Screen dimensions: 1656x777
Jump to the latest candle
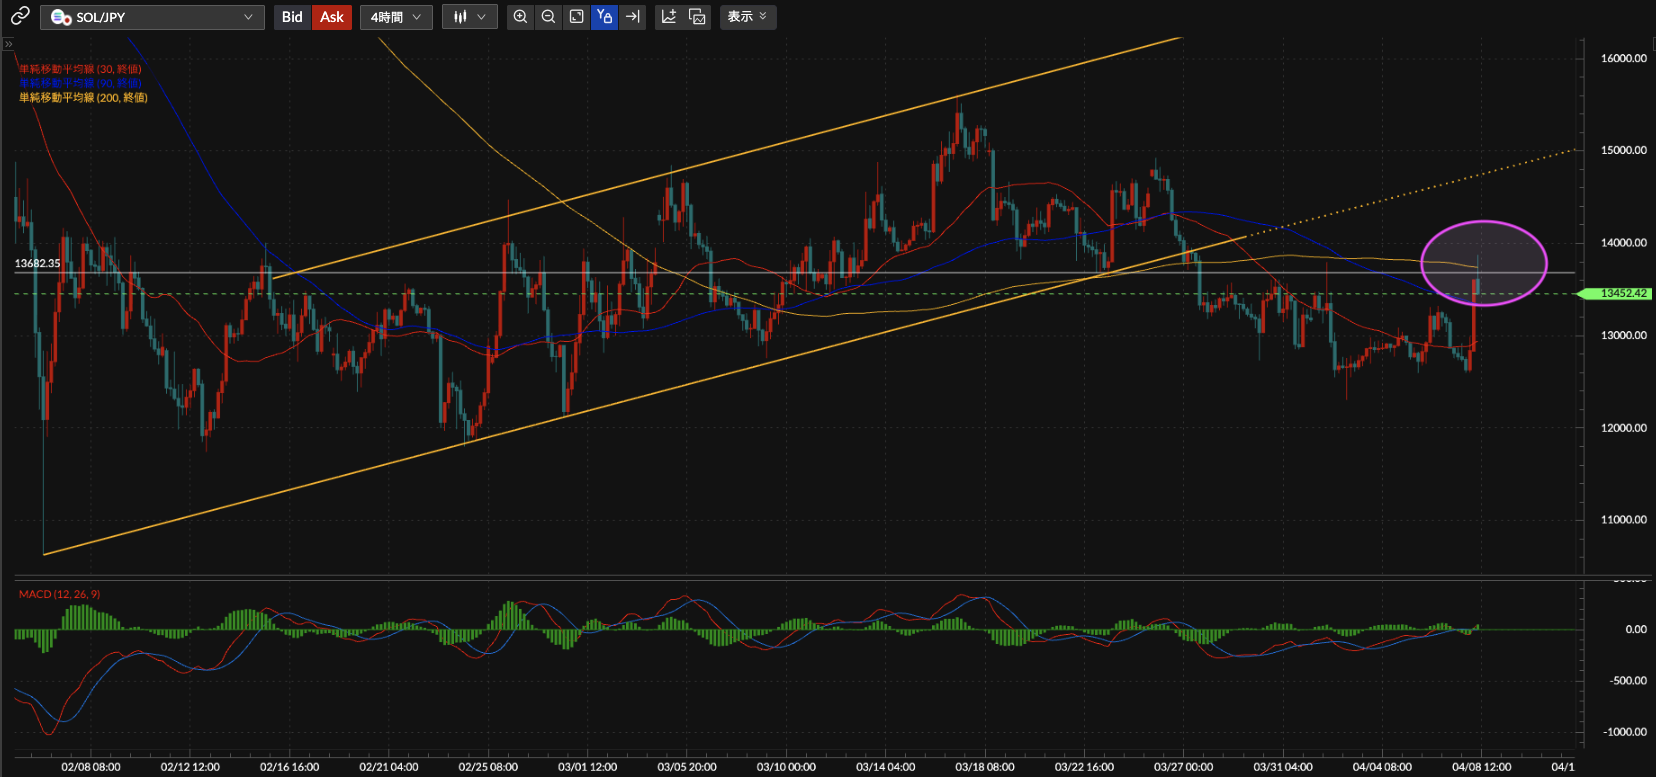(x=632, y=17)
